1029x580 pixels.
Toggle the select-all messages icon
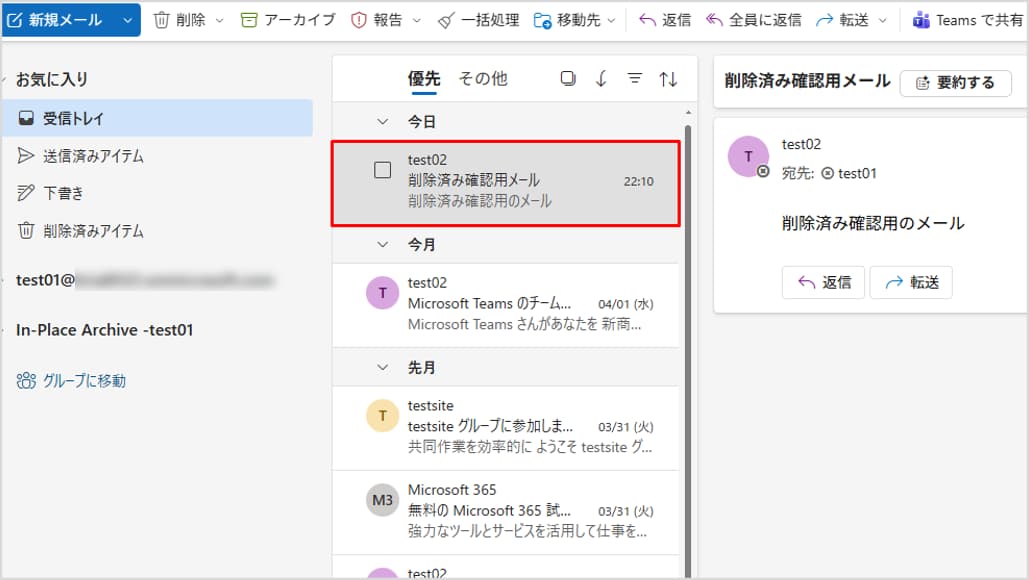pos(568,79)
